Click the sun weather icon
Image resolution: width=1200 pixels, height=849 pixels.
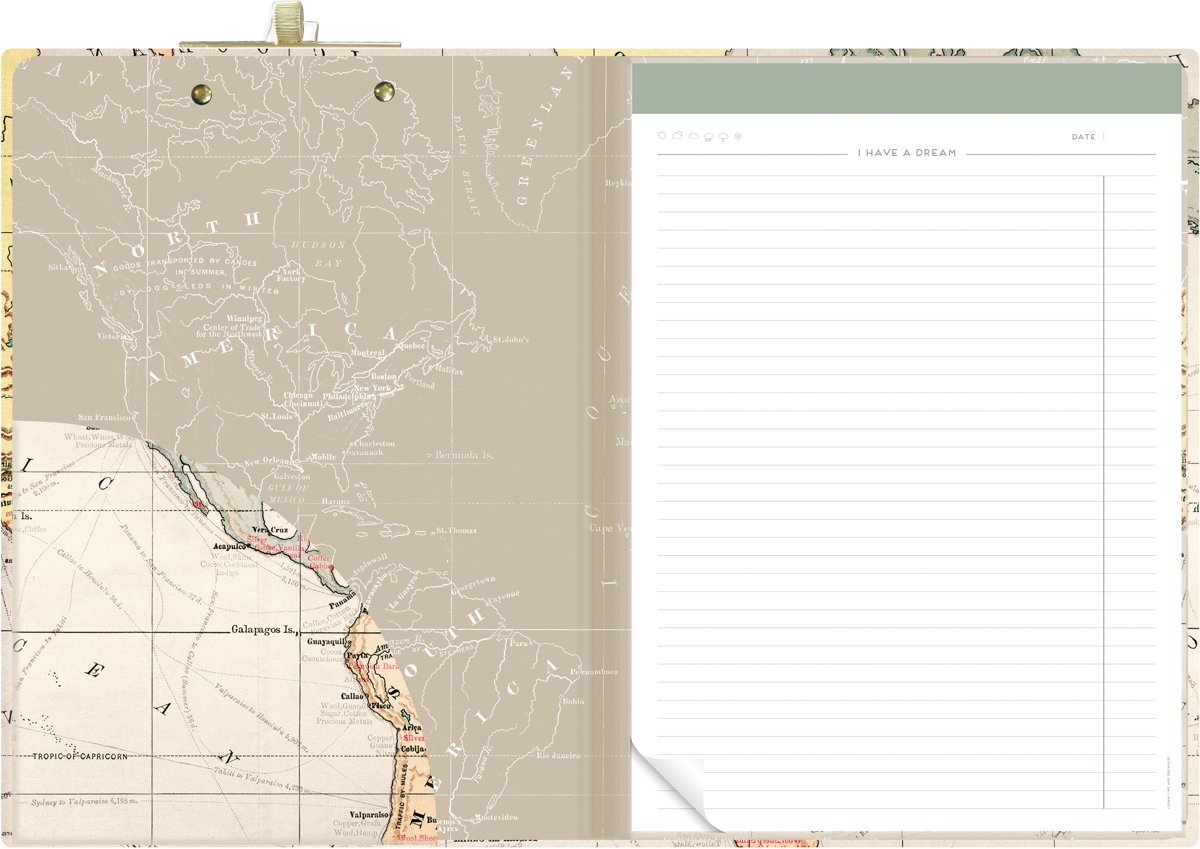click(x=662, y=136)
